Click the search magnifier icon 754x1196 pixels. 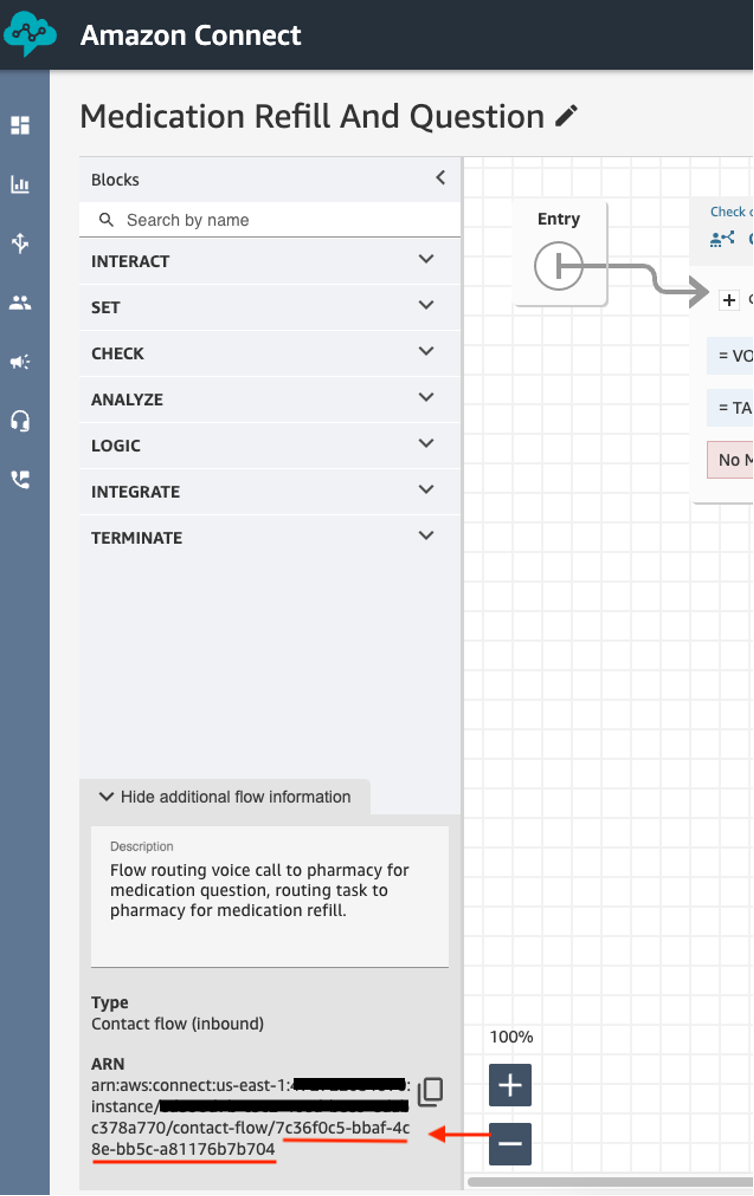coord(106,220)
